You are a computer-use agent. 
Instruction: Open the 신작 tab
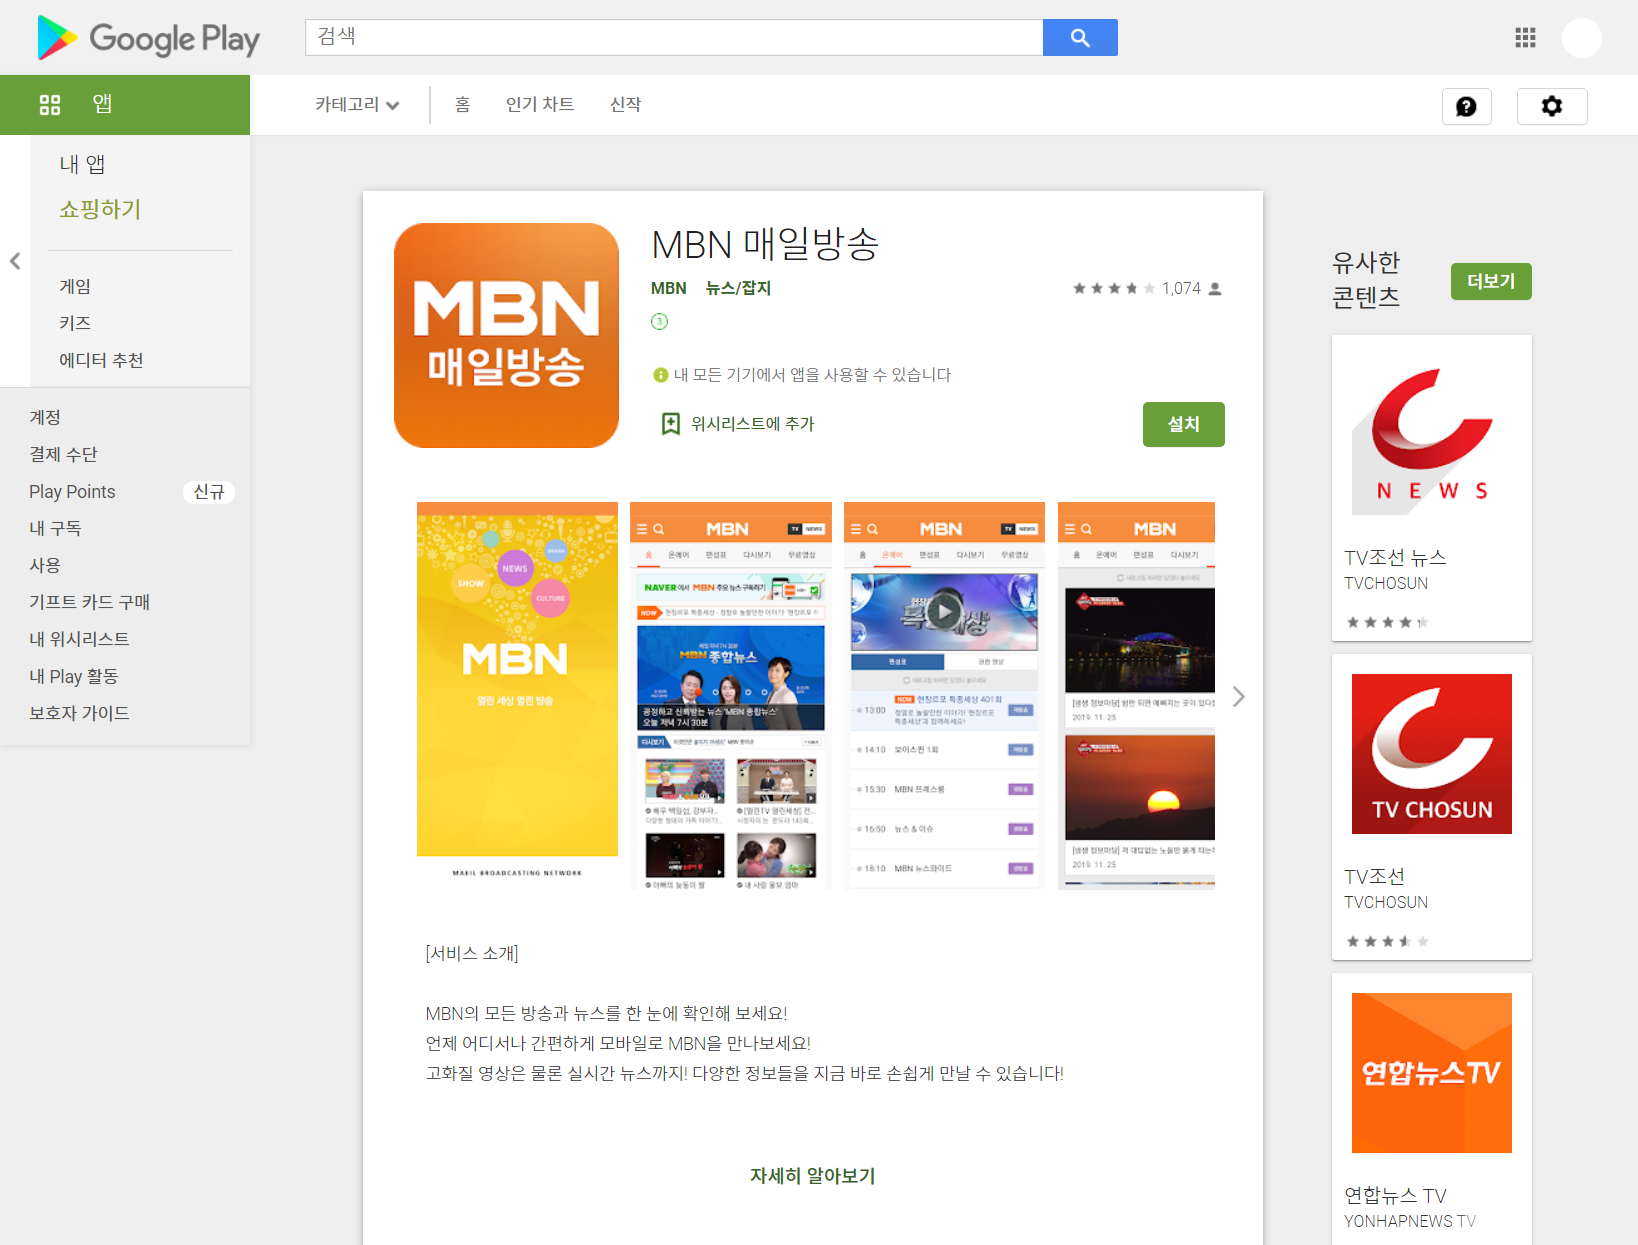coord(626,105)
